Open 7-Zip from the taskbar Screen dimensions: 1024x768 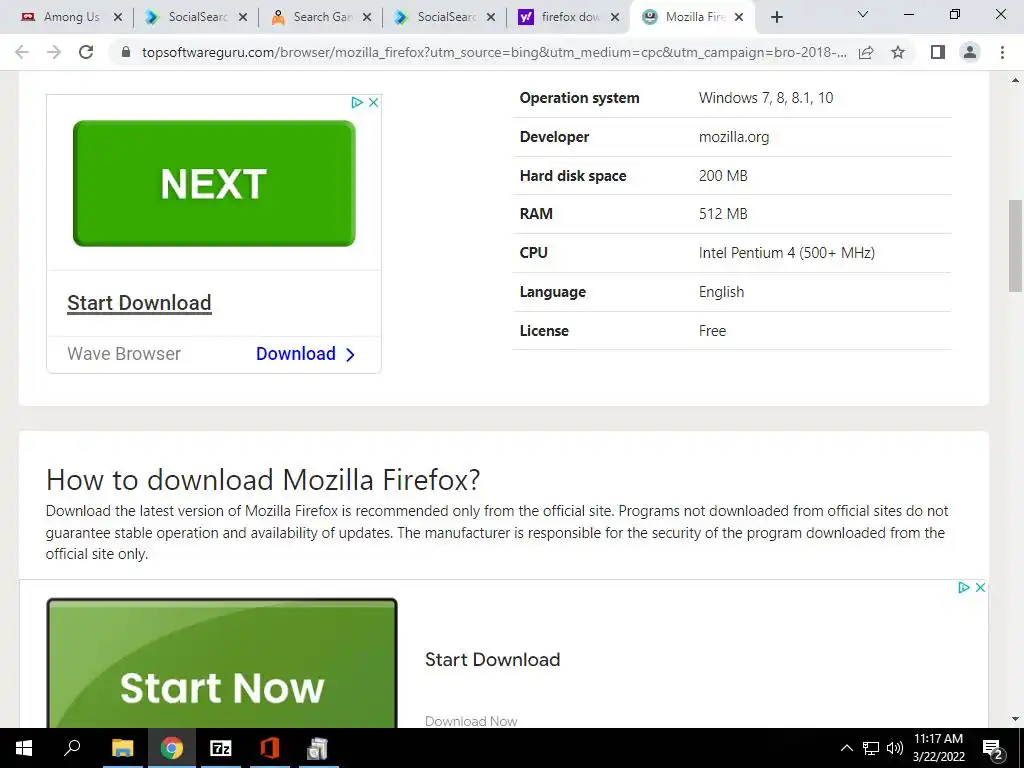pyautogui.click(x=221, y=748)
